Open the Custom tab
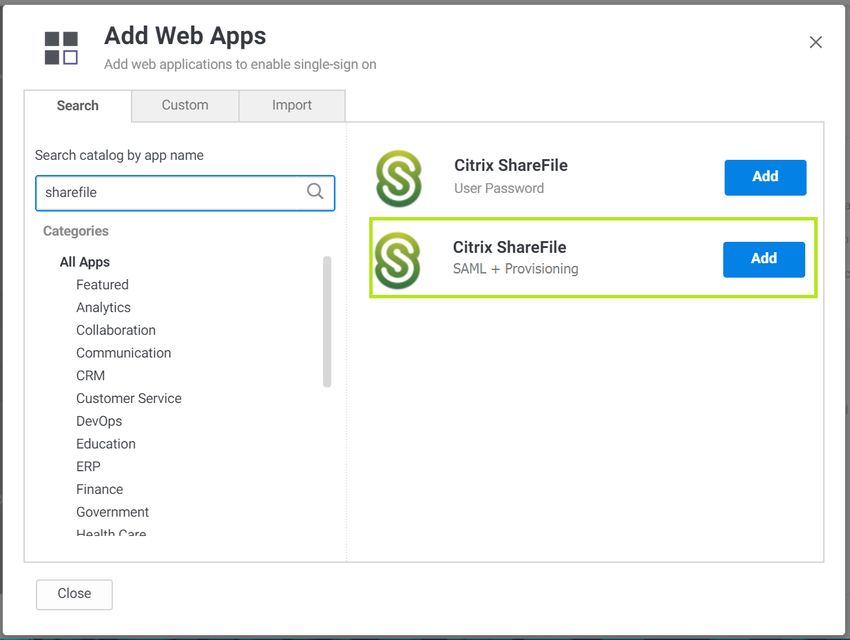The width and height of the screenshot is (850, 640). [x=185, y=105]
